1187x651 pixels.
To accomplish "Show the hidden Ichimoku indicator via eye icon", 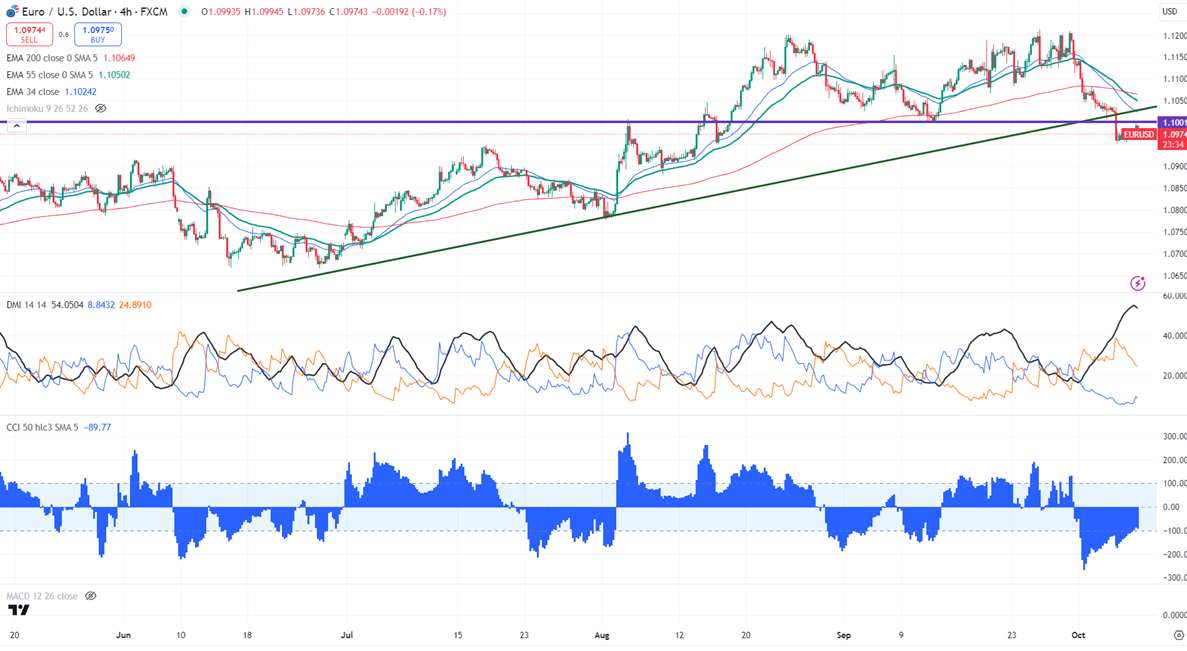I will (x=101, y=108).
